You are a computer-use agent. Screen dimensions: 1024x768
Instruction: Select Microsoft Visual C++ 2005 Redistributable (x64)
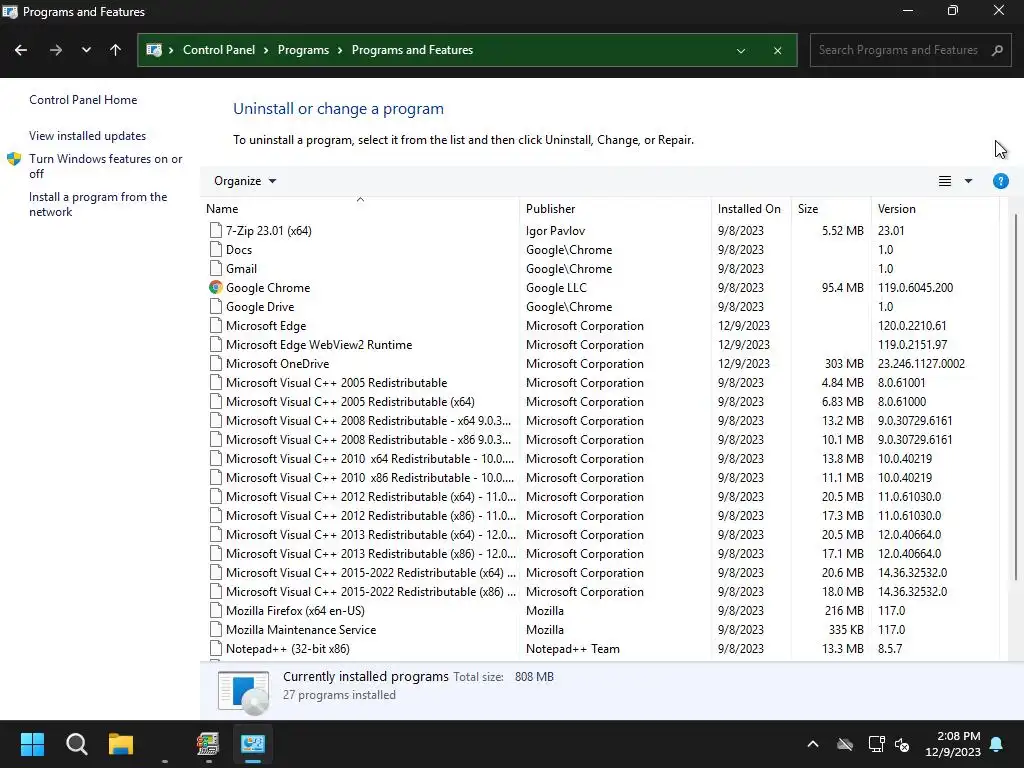[x=350, y=402]
